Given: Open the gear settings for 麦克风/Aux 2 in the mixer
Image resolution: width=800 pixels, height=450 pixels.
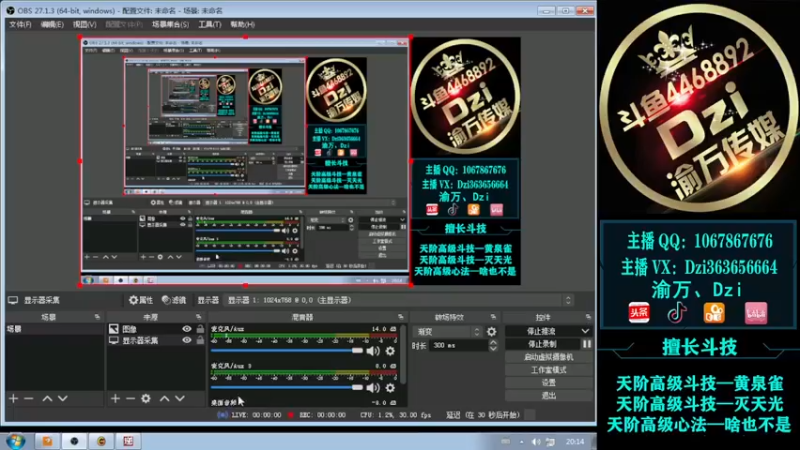Looking at the screenshot, I should click(390, 388).
